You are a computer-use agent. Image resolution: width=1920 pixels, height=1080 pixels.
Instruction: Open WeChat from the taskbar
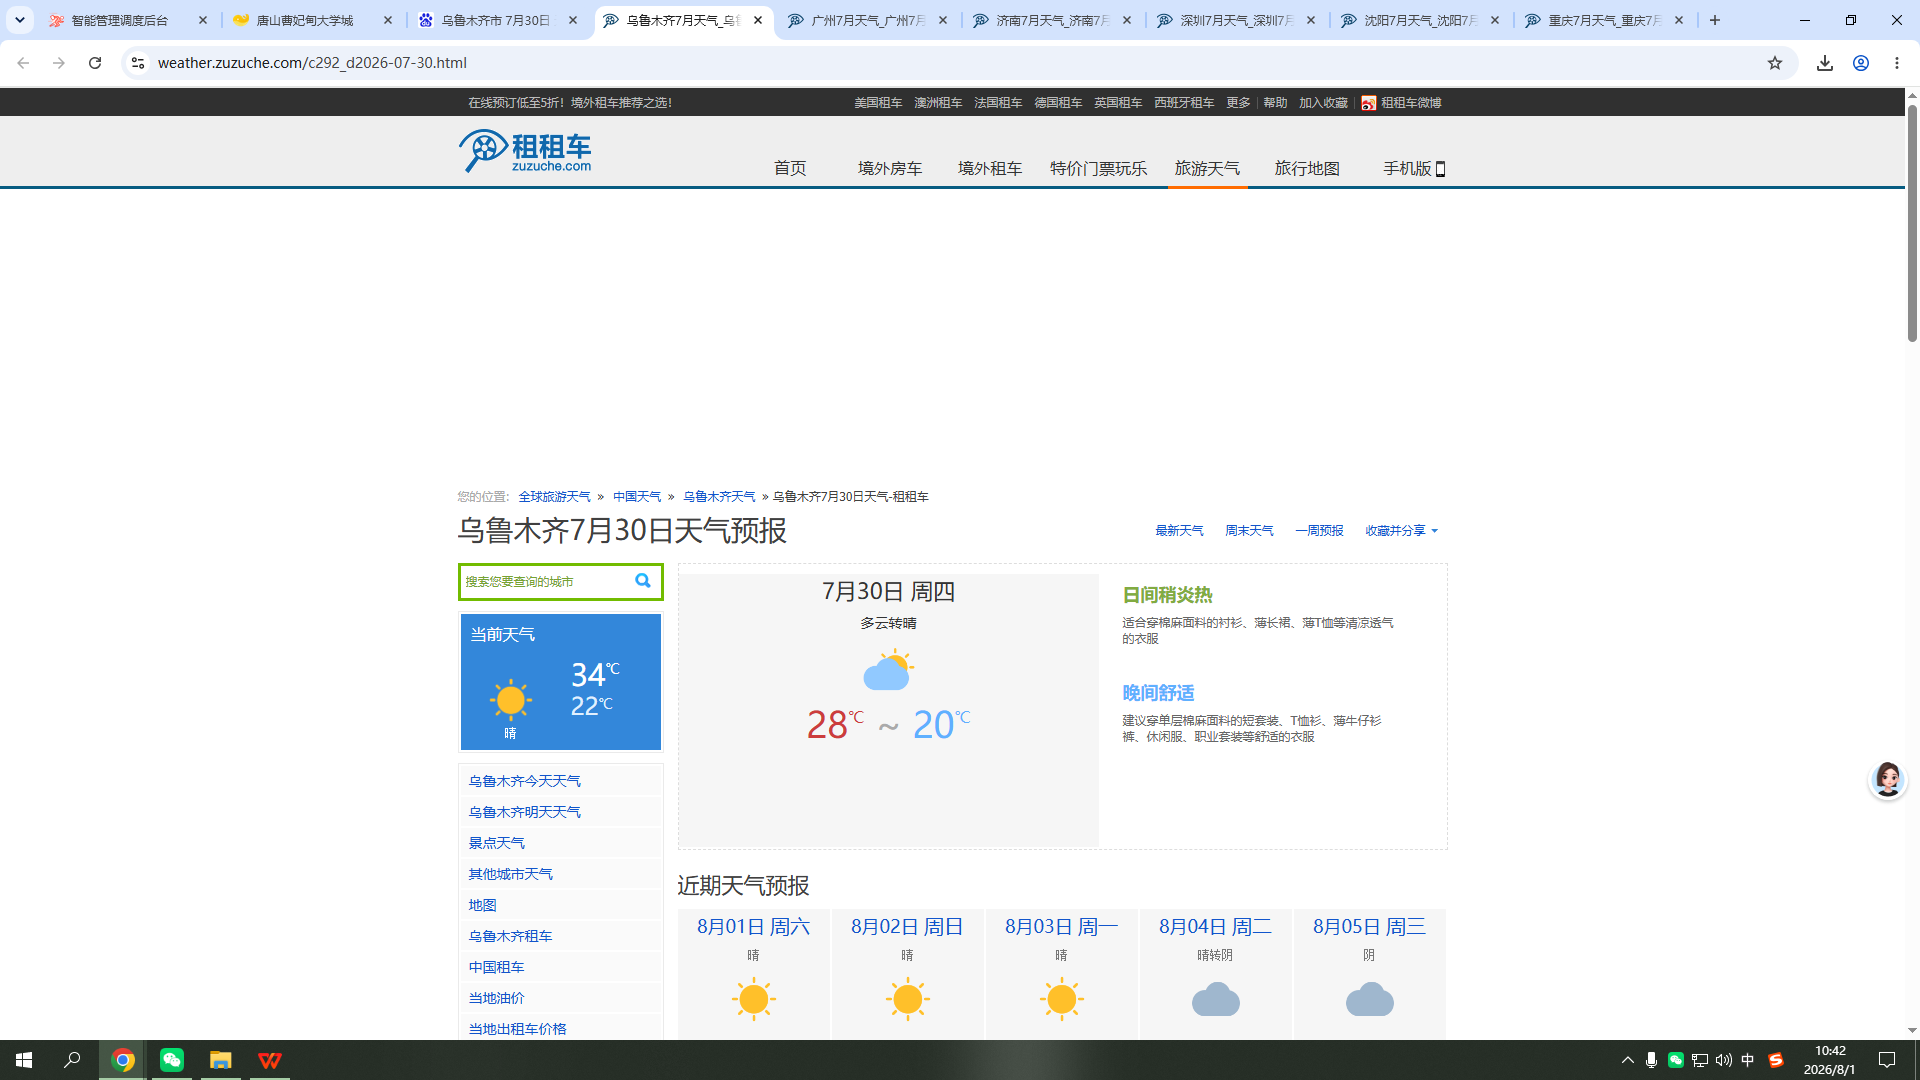[x=172, y=1060]
